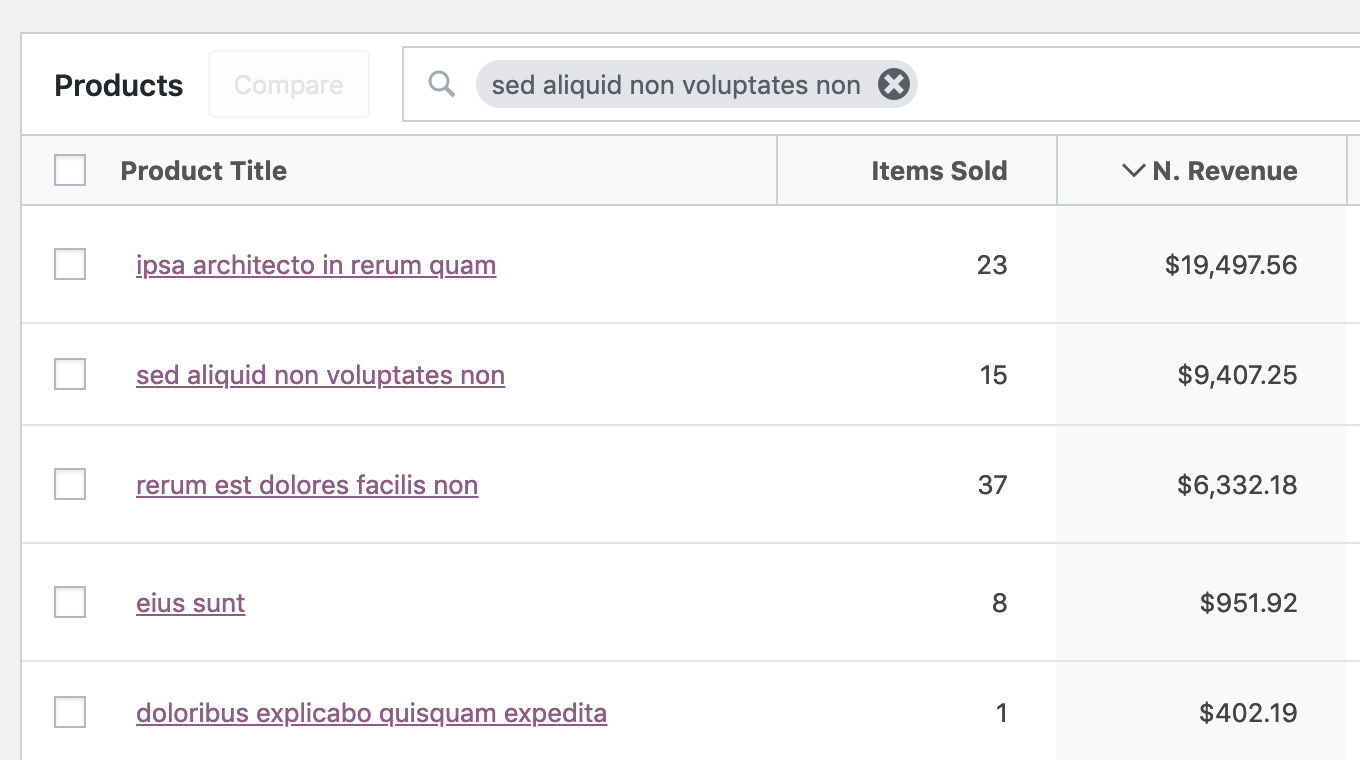Check the box for ipsa architecto in rerum quam

pyautogui.click(x=70, y=265)
